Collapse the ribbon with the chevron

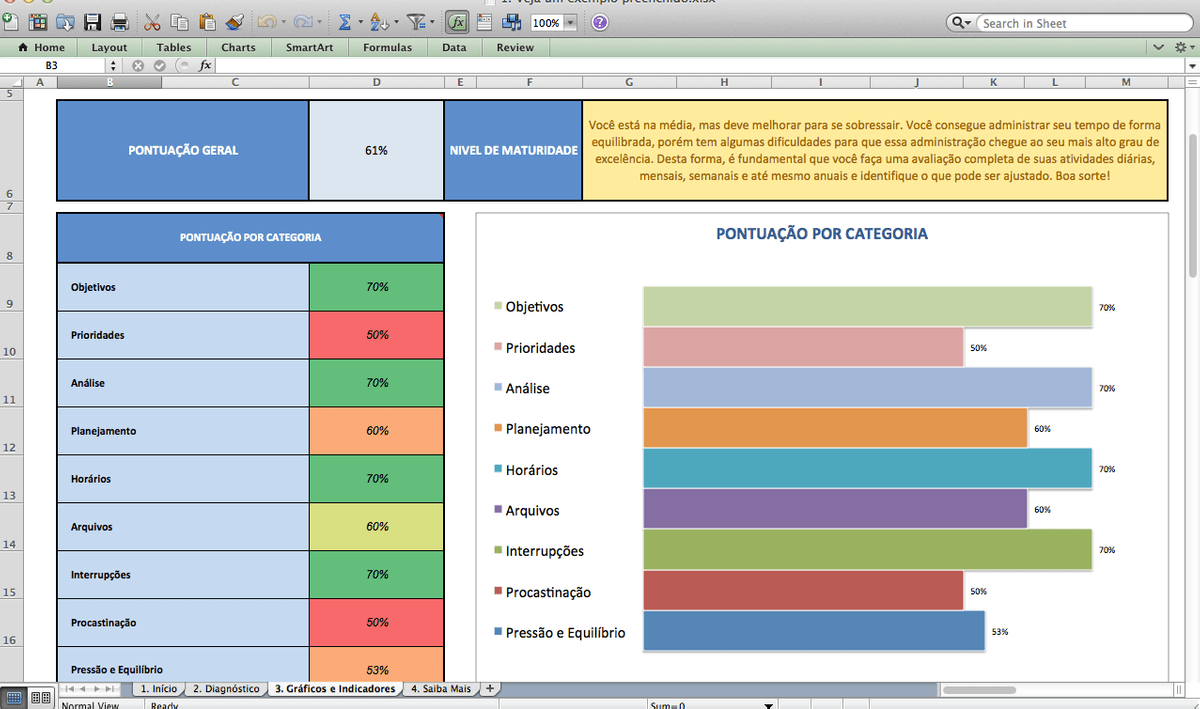[1159, 47]
